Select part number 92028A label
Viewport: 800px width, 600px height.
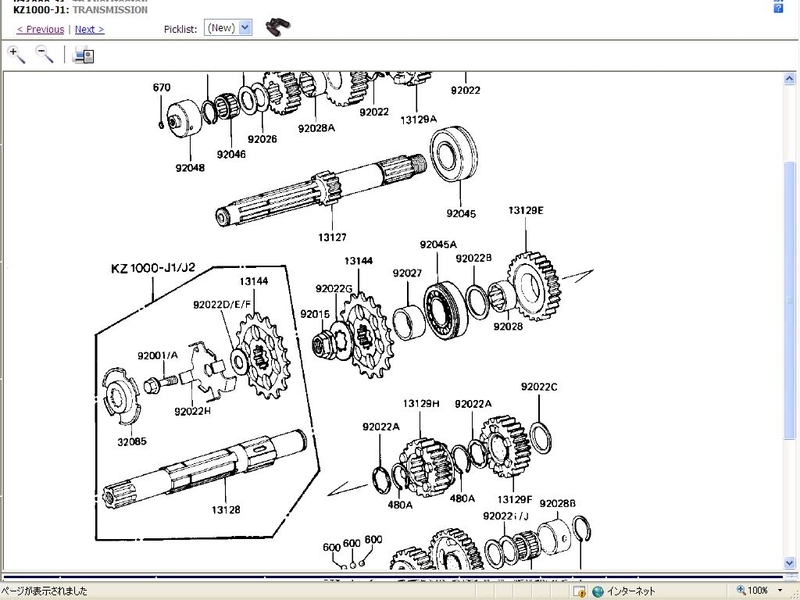pos(316,128)
